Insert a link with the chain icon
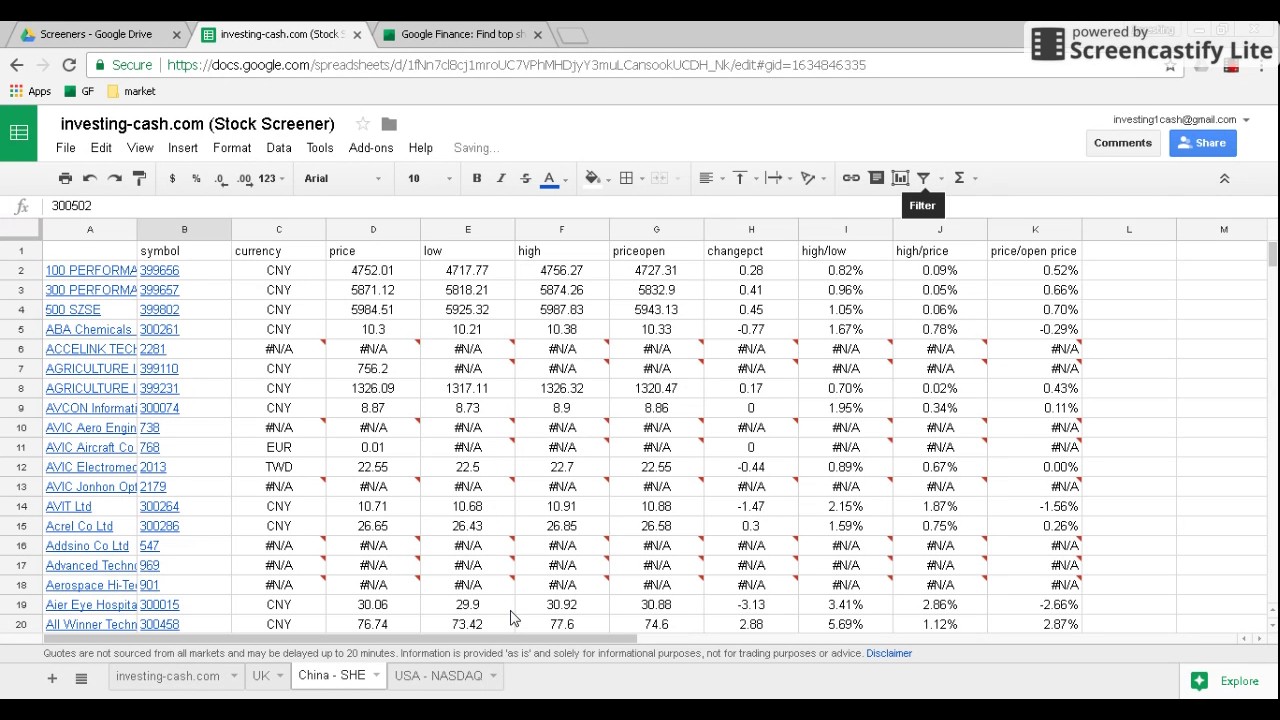 click(x=851, y=178)
